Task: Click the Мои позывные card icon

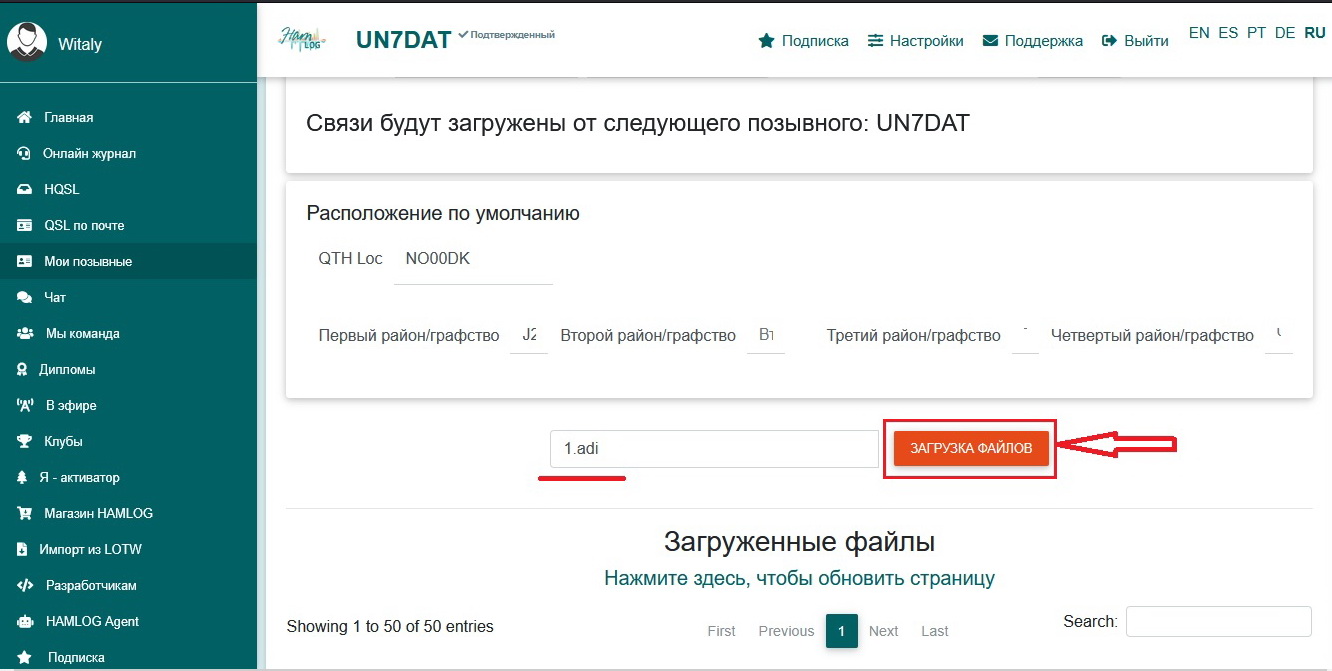Action: click(x=25, y=262)
